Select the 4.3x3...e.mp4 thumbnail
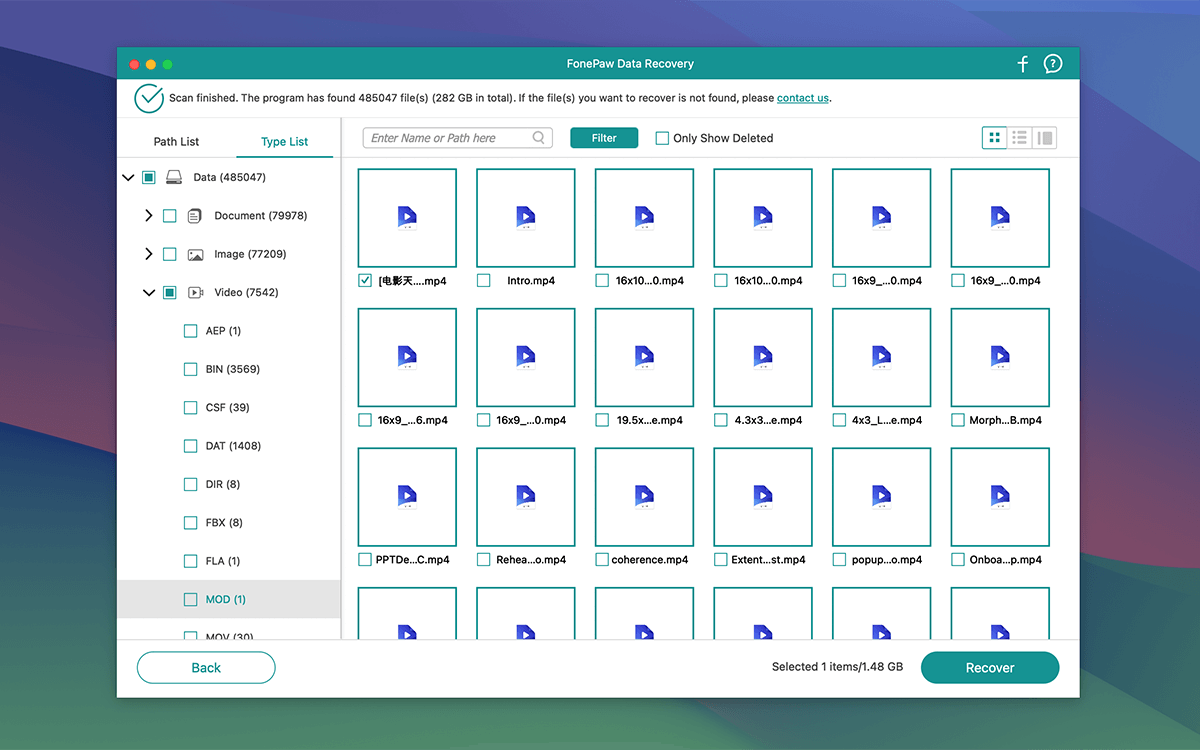Image resolution: width=1200 pixels, height=750 pixels. (x=763, y=358)
